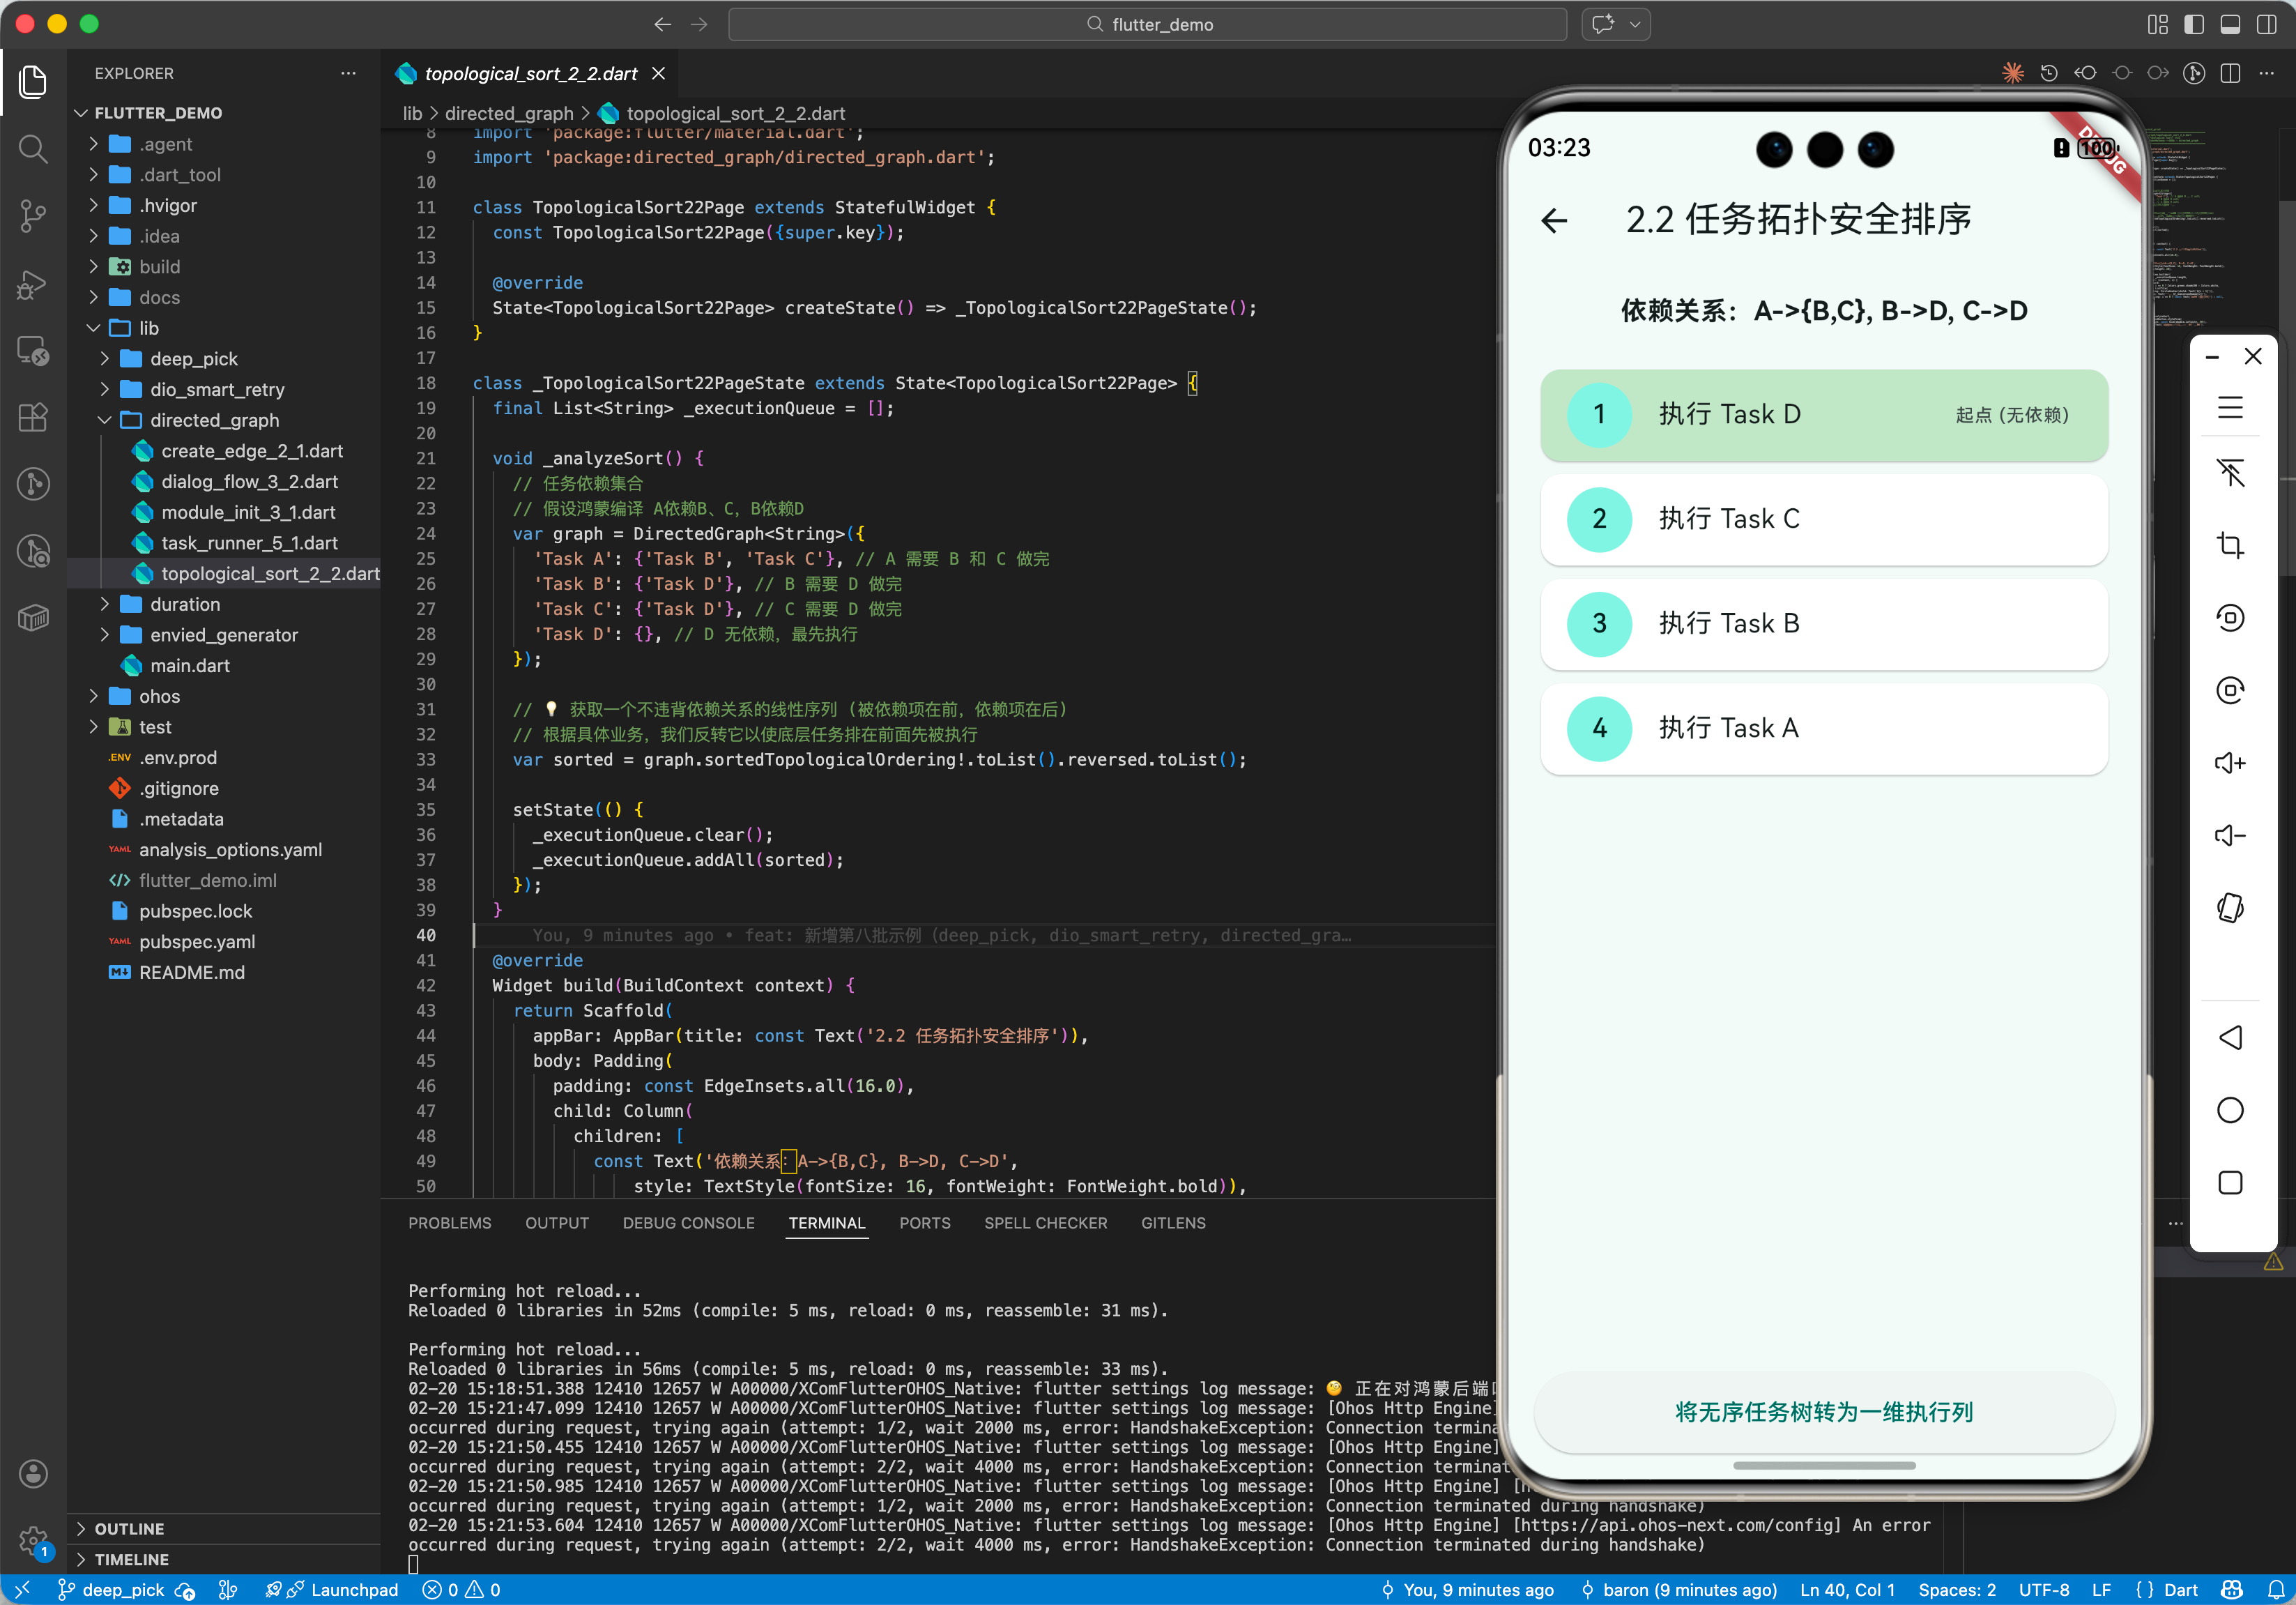This screenshot has height=1605, width=2296.
Task: Collapse the directed_graph folder
Action: pos(214,420)
